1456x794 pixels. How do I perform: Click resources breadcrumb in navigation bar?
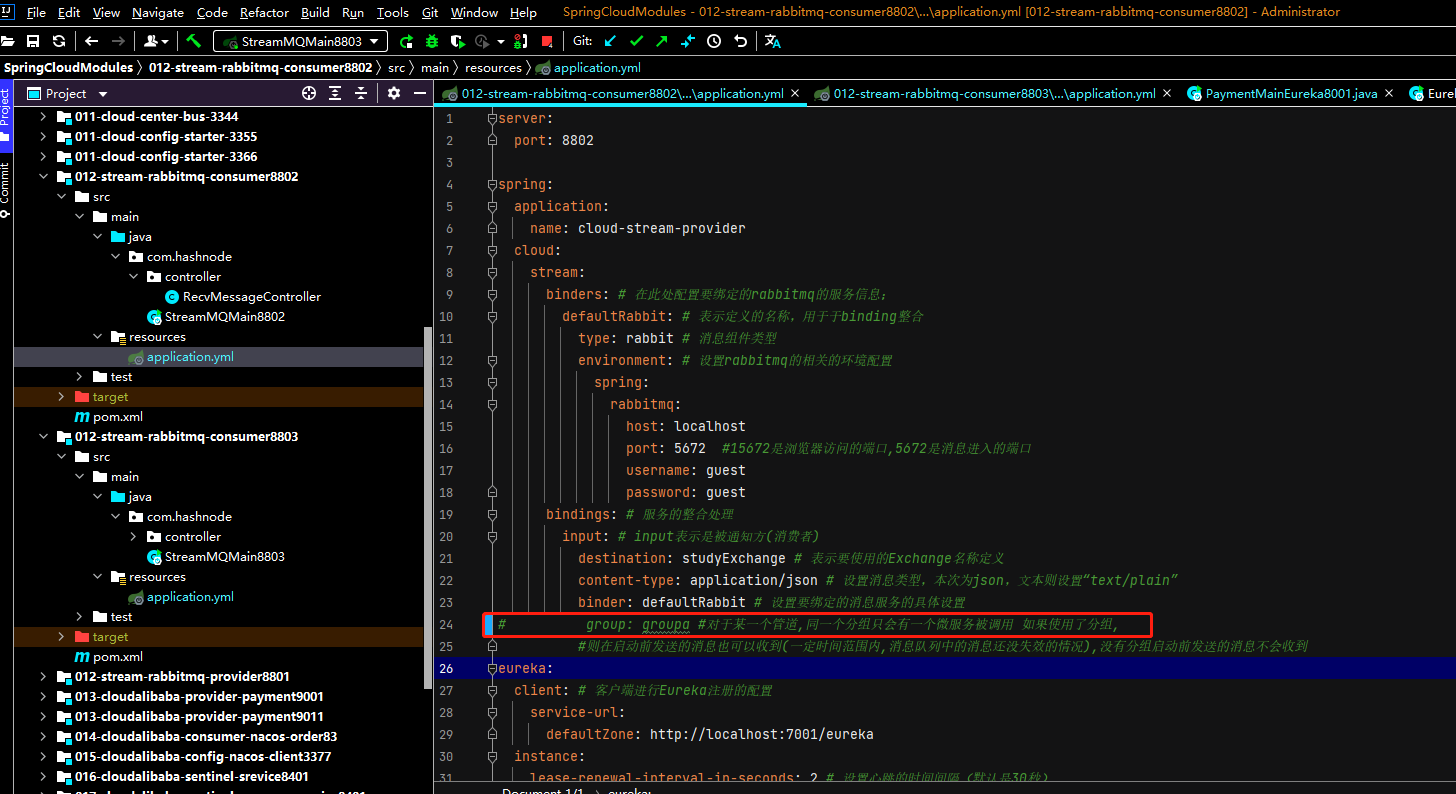[493, 67]
